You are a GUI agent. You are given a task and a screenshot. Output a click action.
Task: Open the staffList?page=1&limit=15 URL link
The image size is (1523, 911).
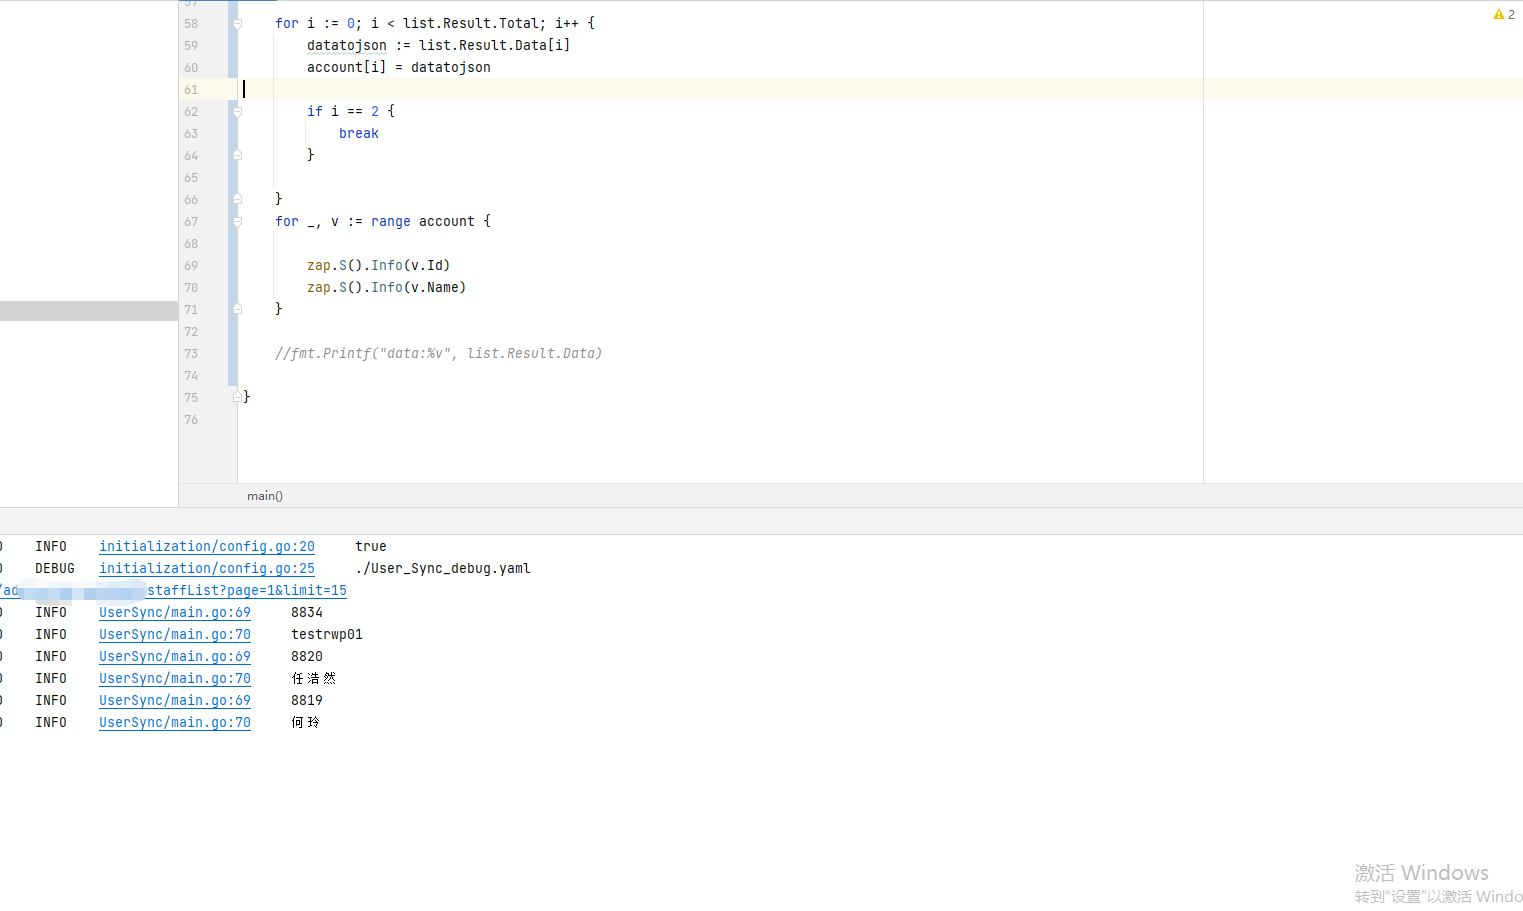click(x=246, y=590)
